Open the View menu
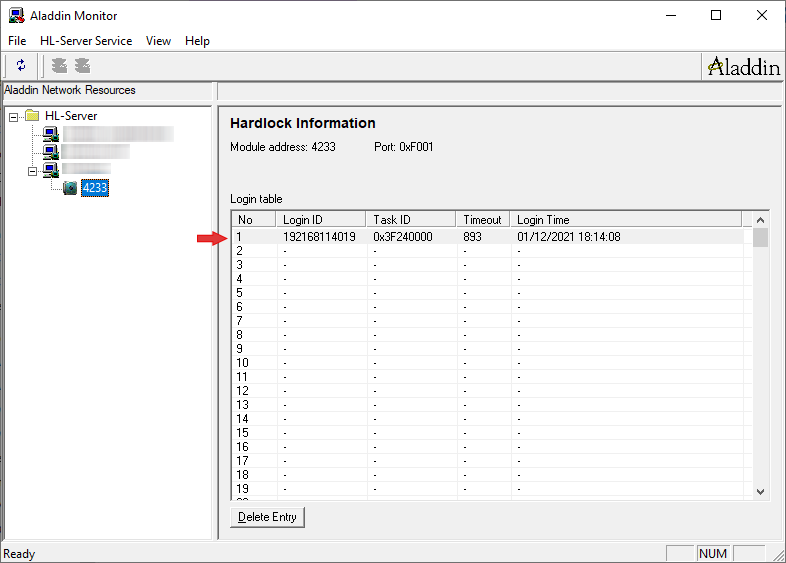Screen dimensions: 786x563 158,41
